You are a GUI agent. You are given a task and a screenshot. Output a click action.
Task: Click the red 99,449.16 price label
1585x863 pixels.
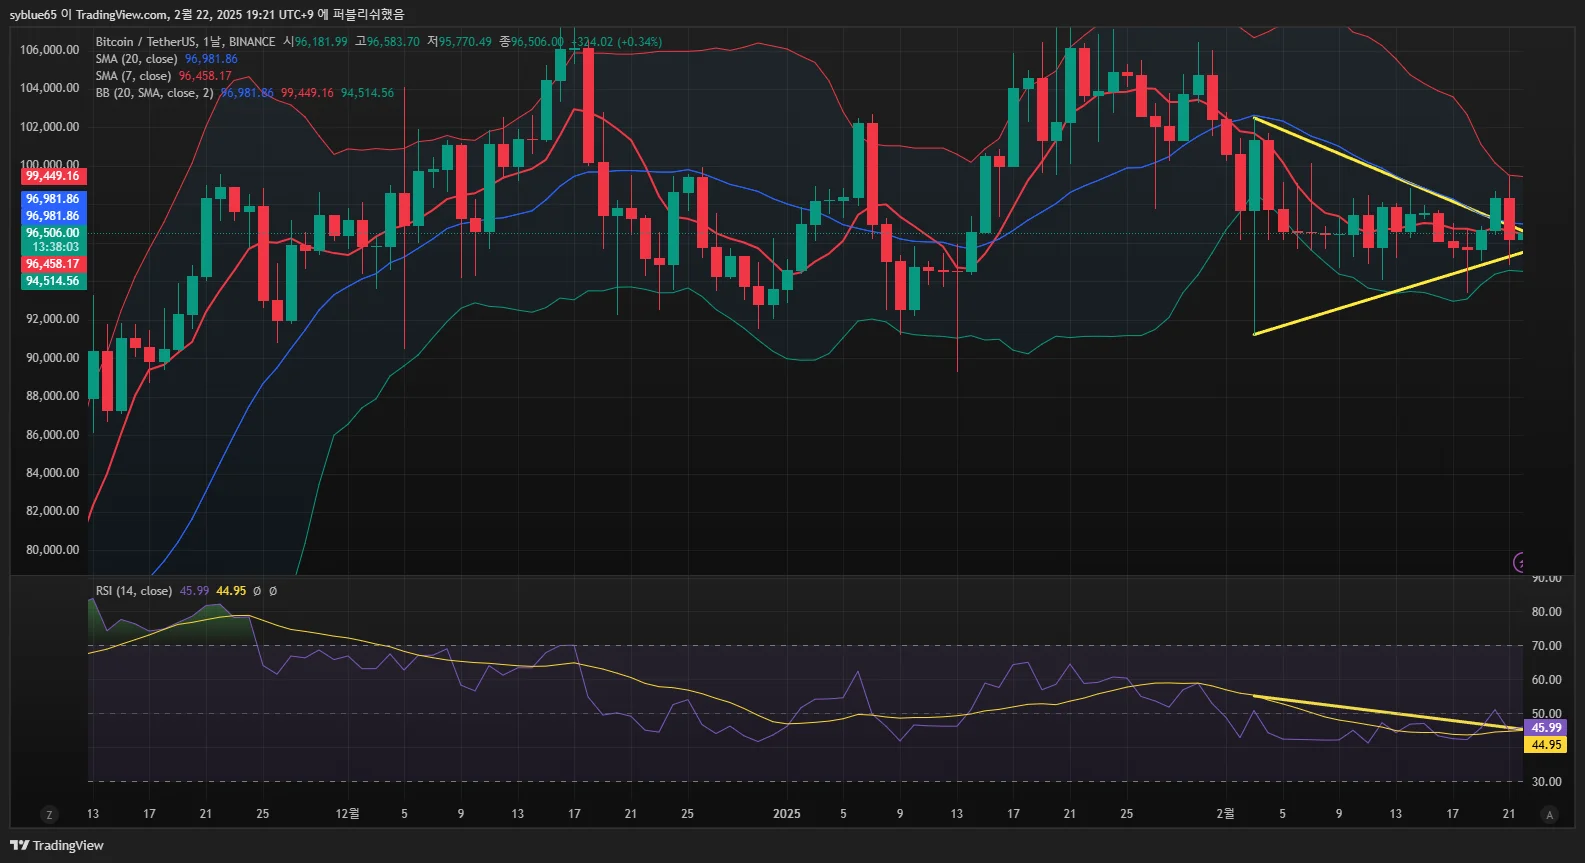coord(52,176)
